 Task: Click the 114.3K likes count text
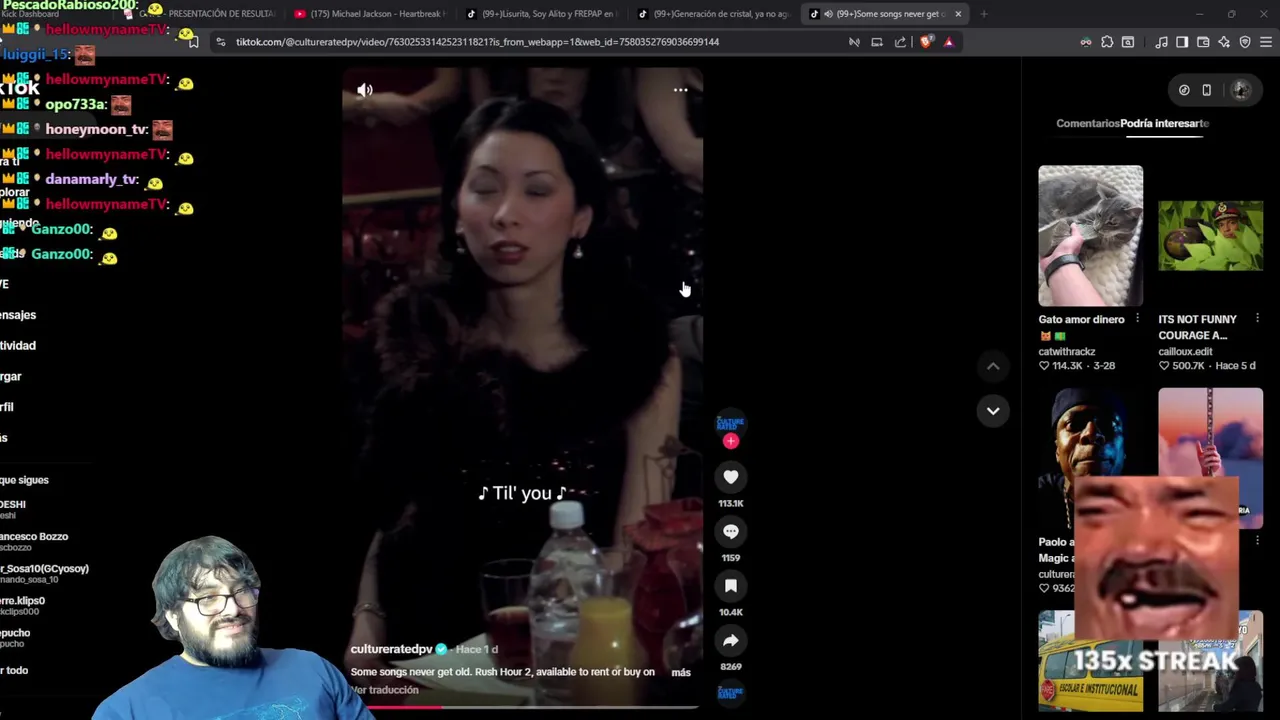(x=1068, y=366)
